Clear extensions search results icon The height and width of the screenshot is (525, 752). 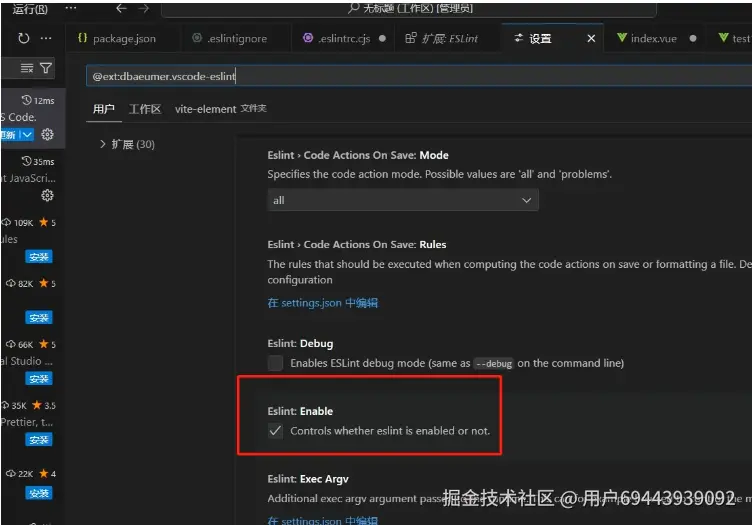point(27,68)
